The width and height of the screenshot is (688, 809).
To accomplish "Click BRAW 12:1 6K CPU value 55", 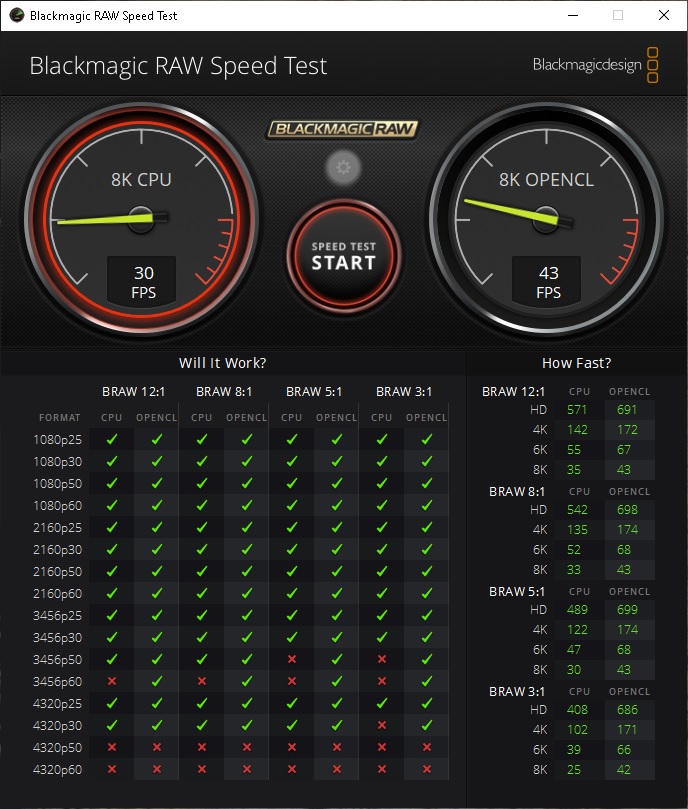I will tap(574, 450).
